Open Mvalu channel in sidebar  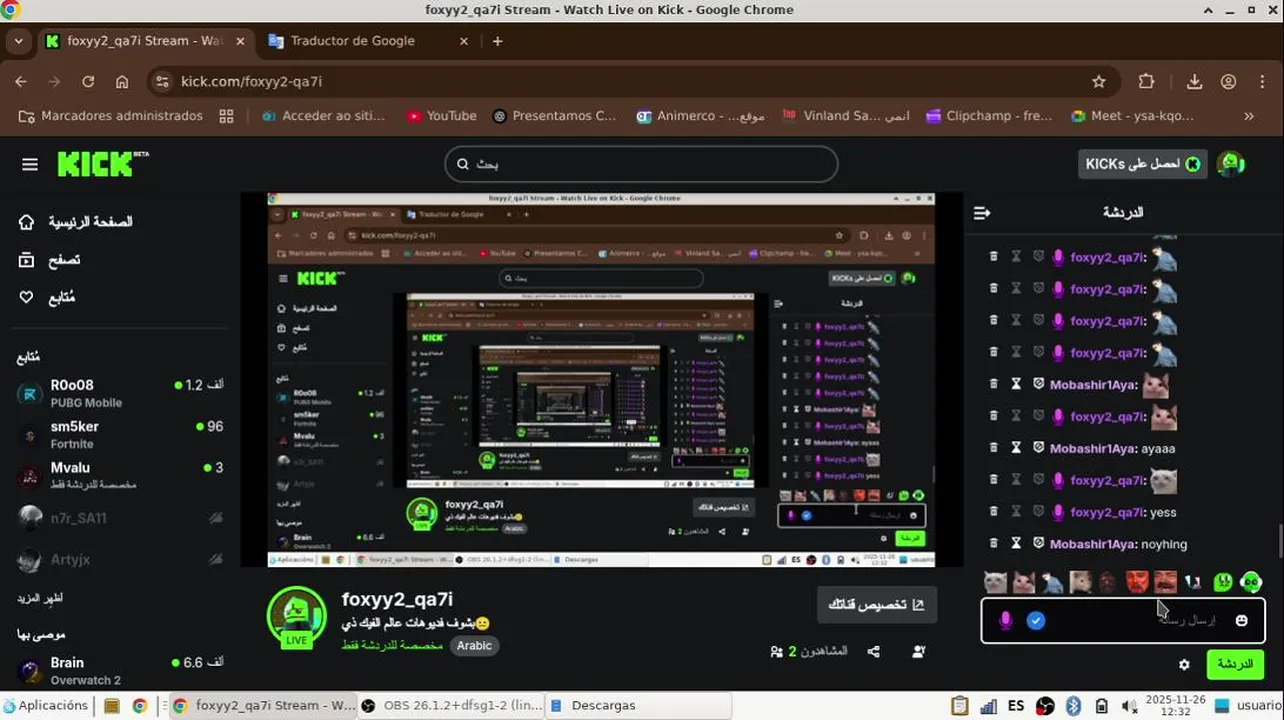point(121,475)
